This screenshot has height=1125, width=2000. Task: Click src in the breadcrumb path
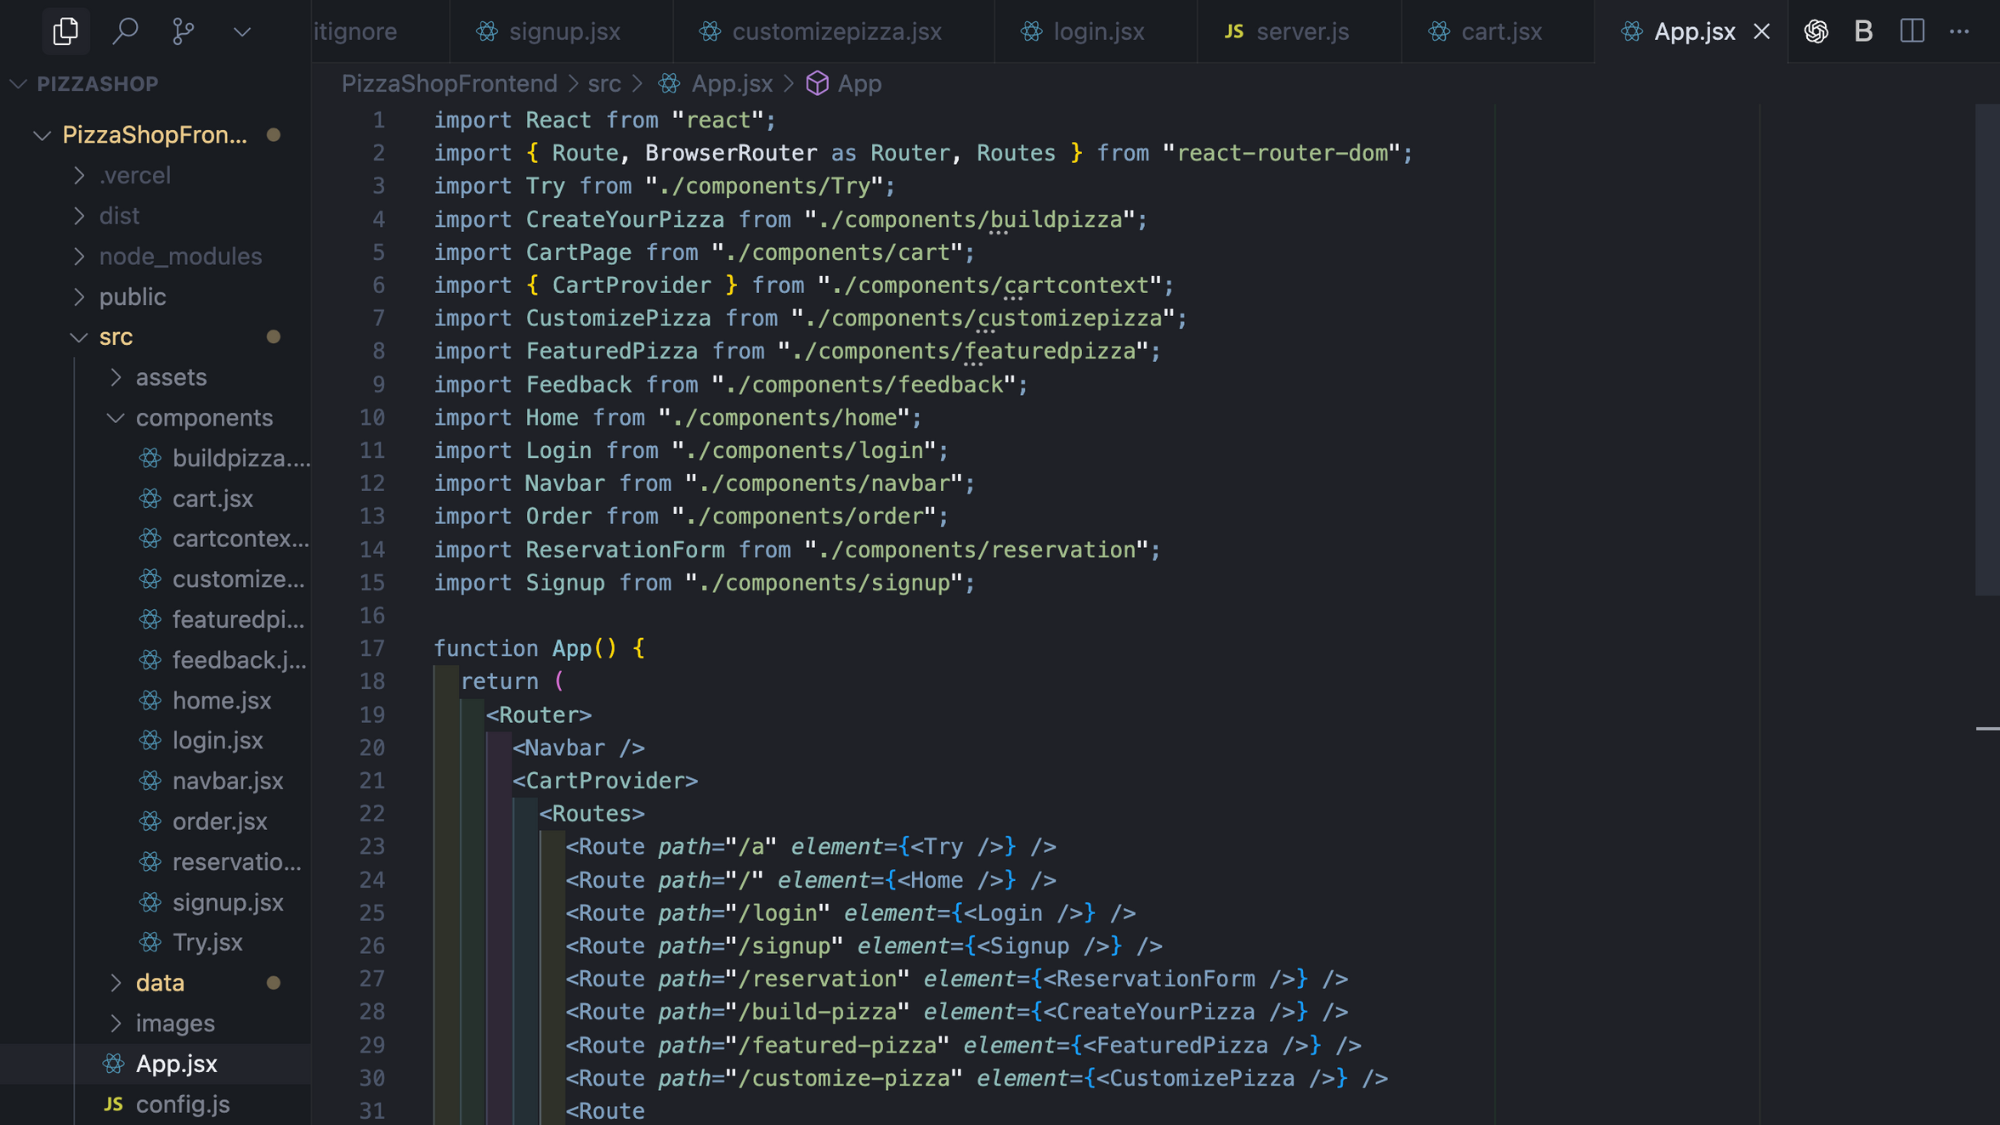[604, 83]
